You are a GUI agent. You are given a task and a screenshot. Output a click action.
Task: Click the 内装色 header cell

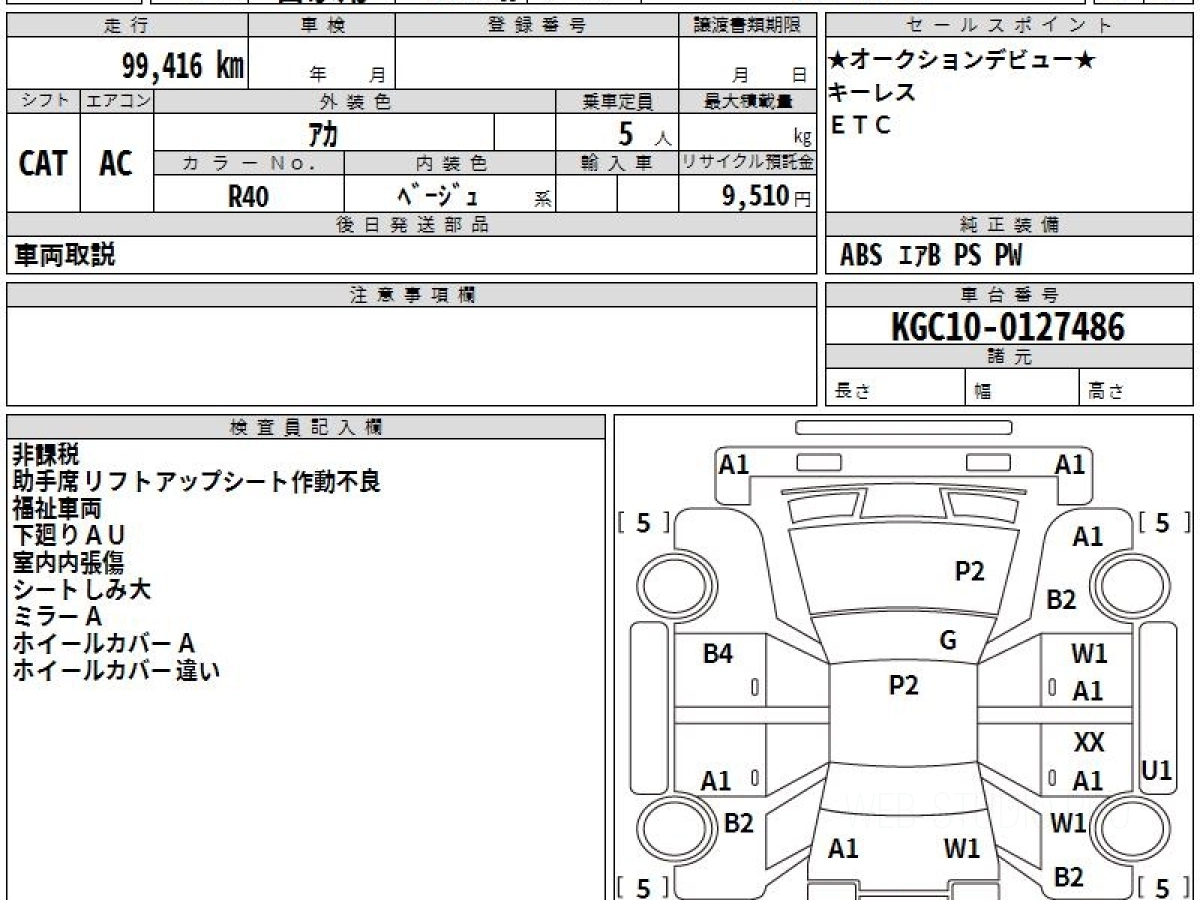(450, 163)
